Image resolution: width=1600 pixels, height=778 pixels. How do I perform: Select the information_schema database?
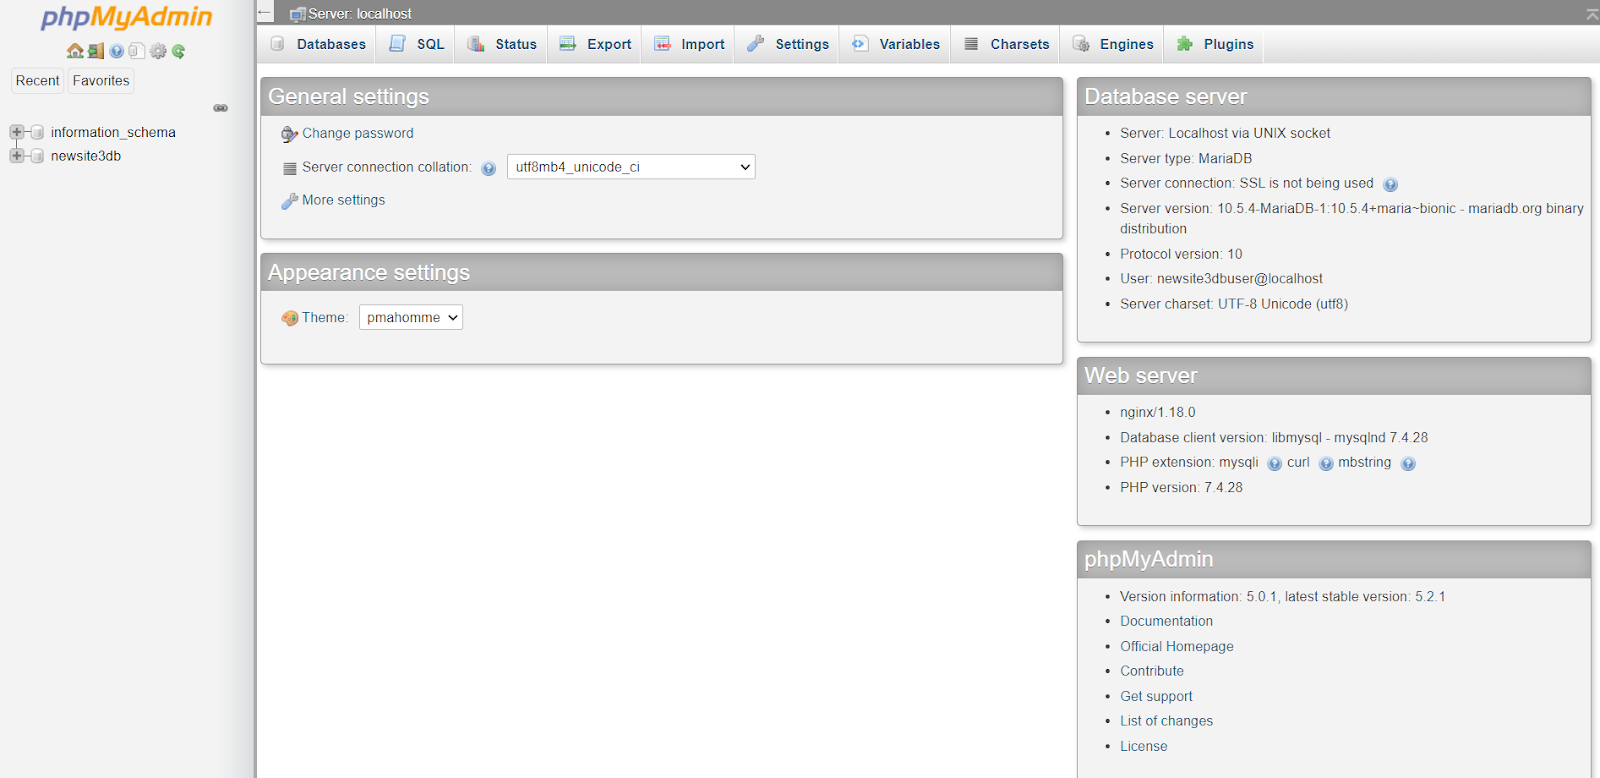click(113, 132)
